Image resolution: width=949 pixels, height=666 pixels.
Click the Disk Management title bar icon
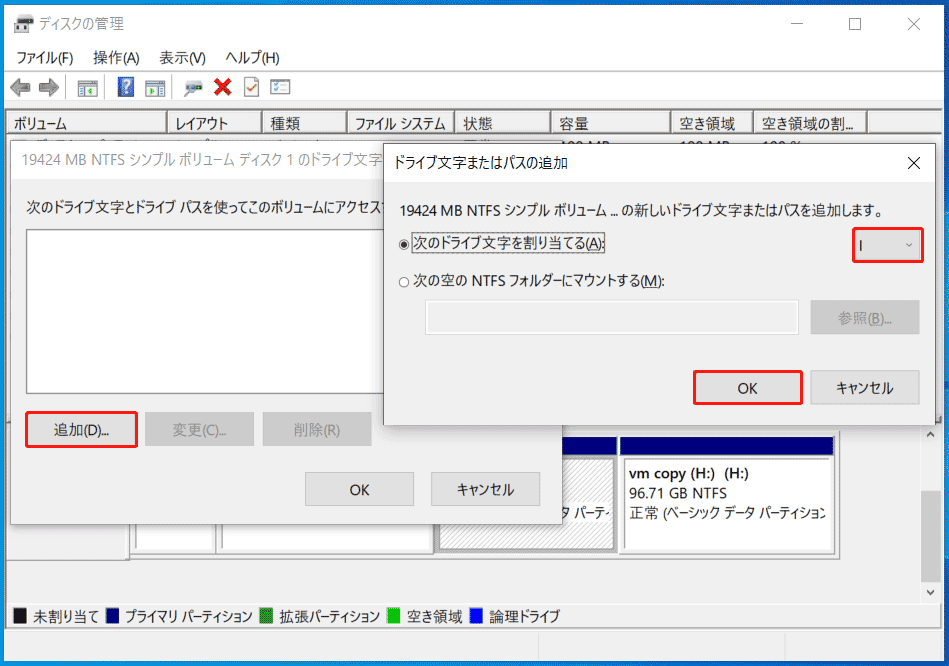coord(24,24)
